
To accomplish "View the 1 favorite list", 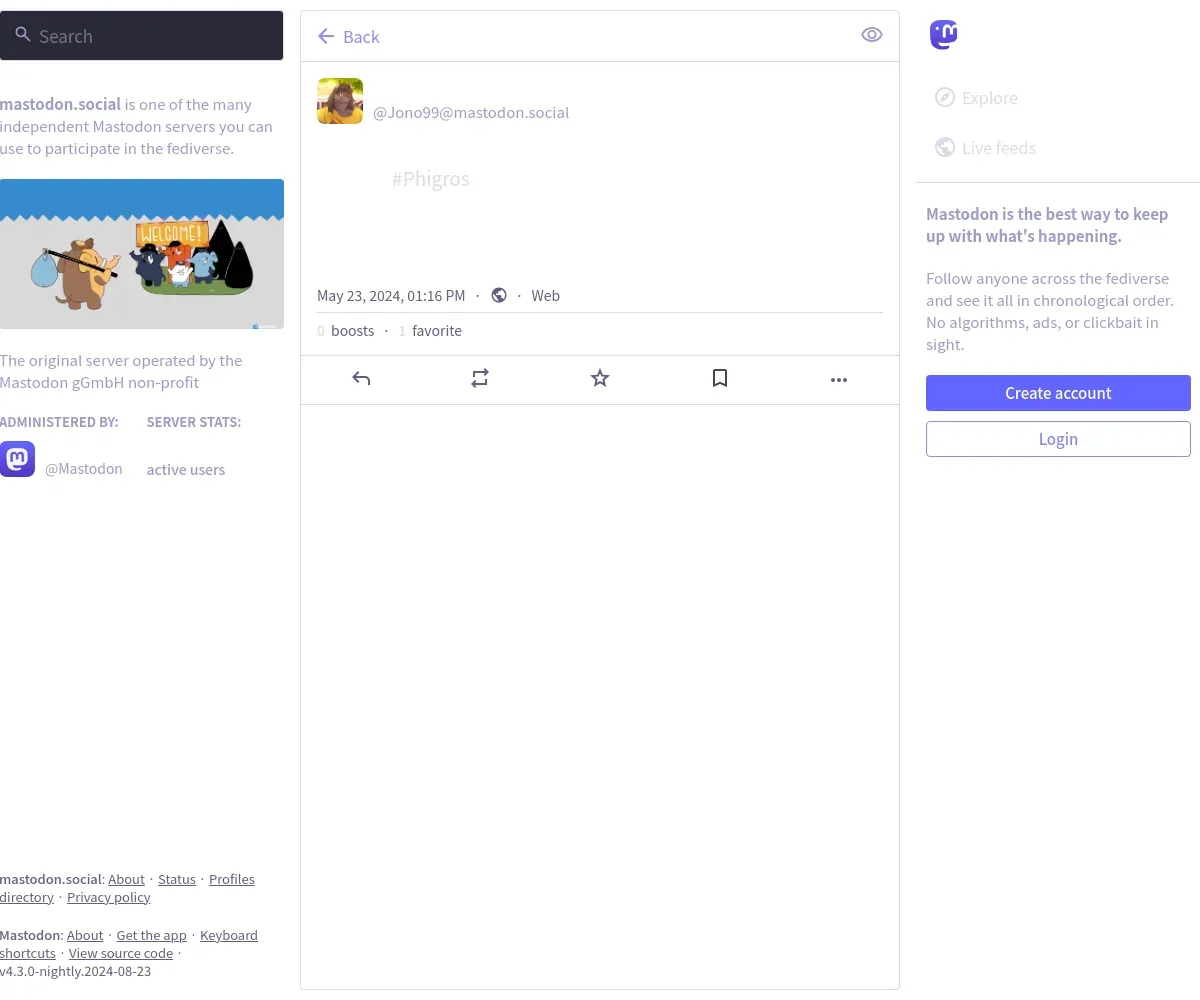I will [430, 331].
